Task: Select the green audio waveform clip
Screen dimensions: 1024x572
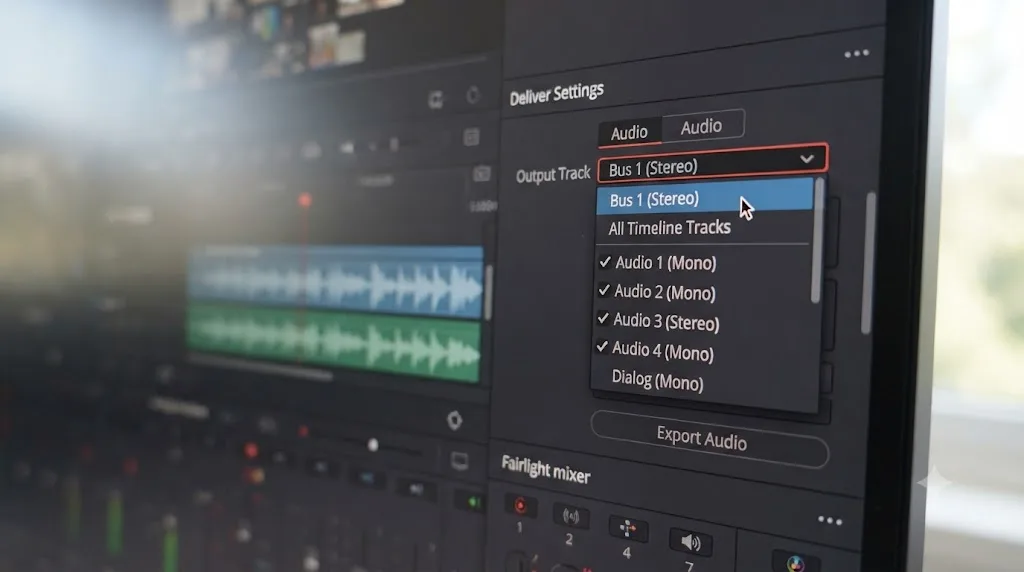Action: (x=334, y=344)
